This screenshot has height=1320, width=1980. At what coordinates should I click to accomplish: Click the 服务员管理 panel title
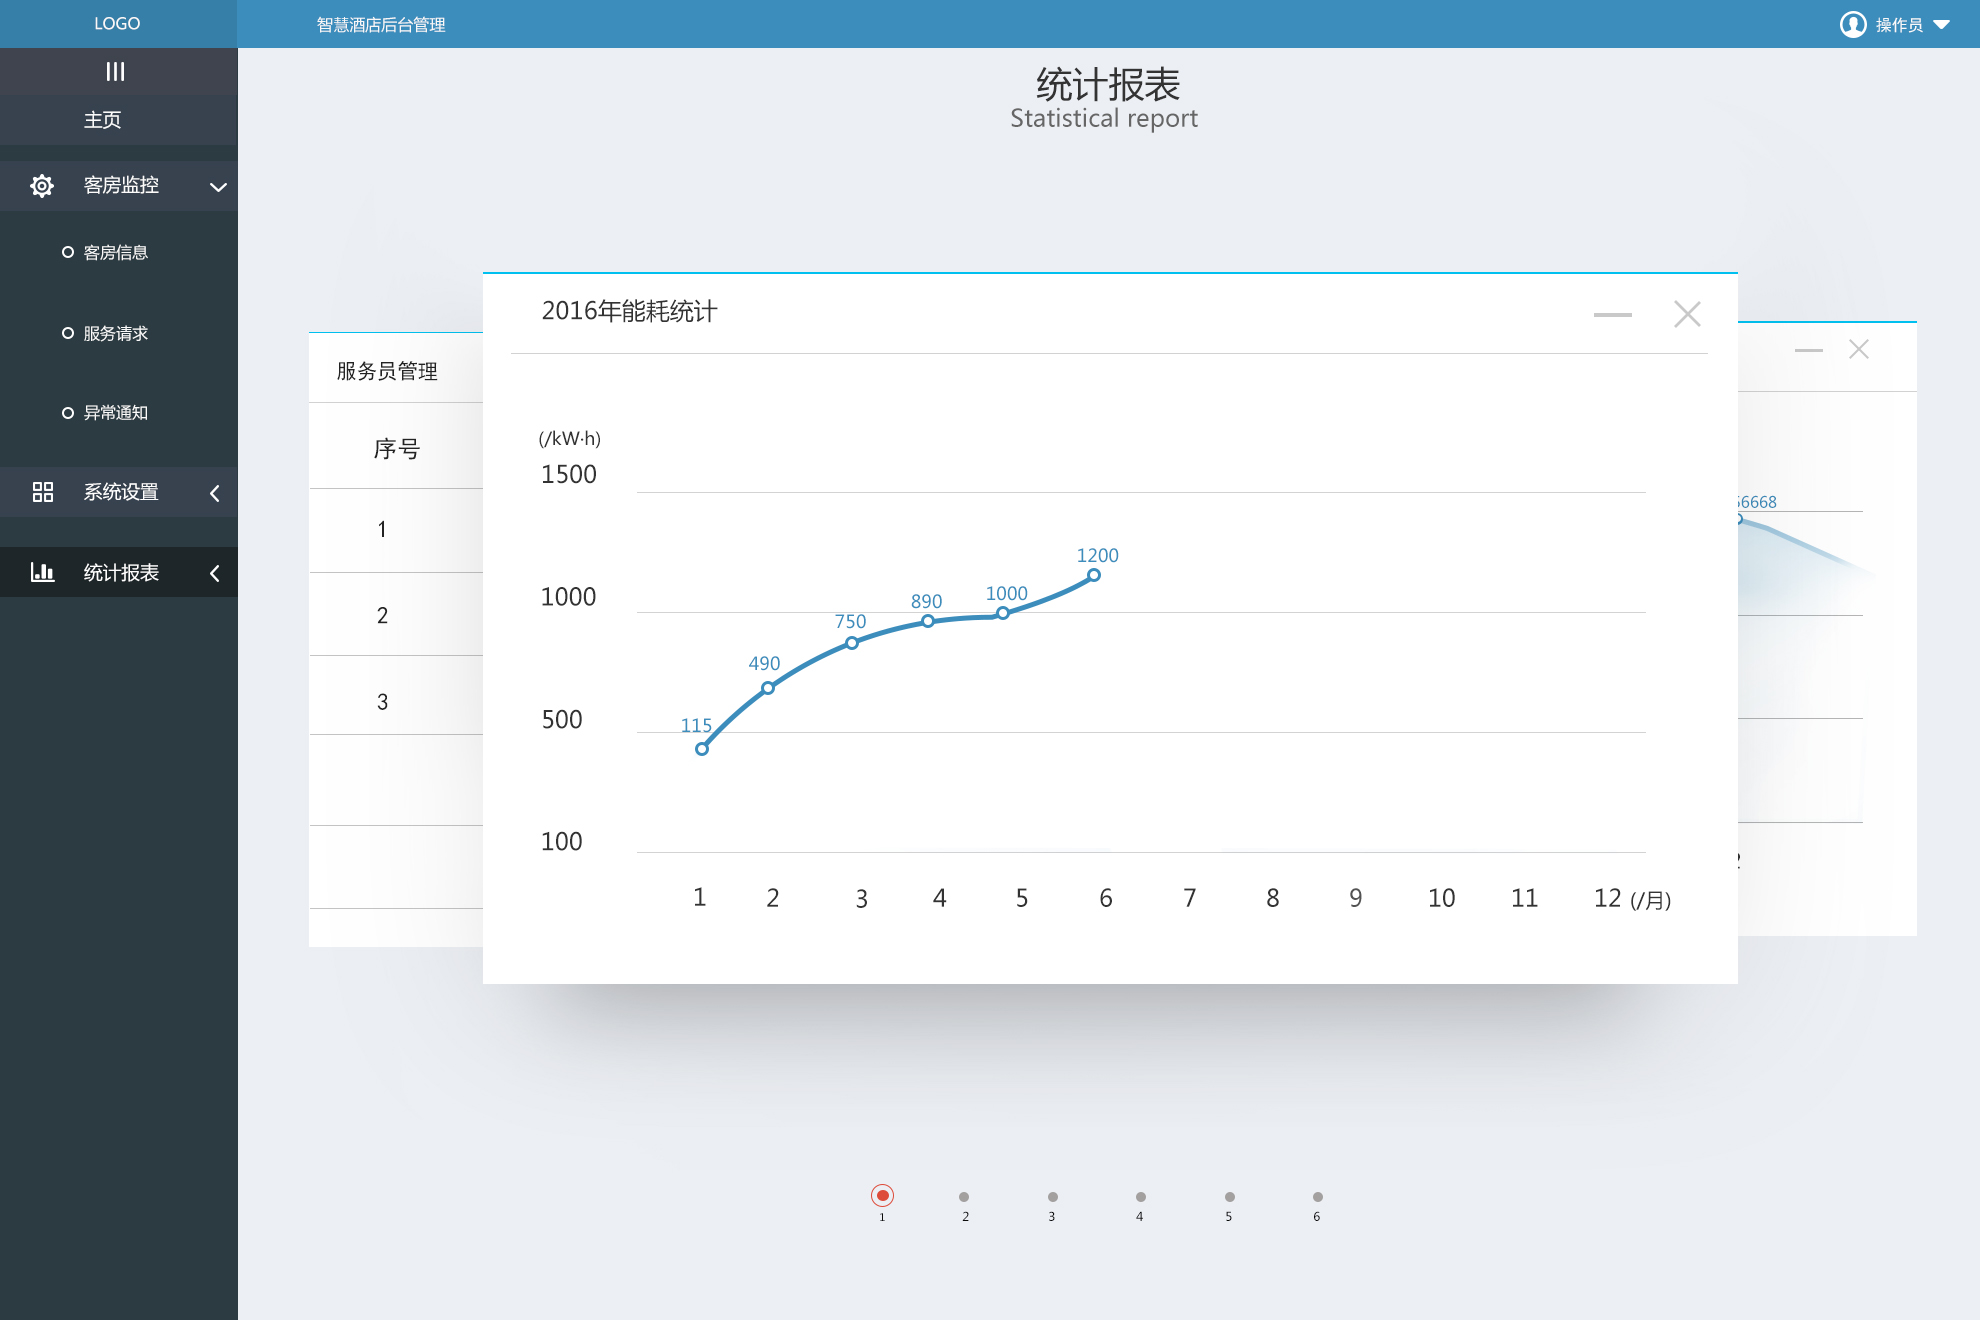coord(387,372)
